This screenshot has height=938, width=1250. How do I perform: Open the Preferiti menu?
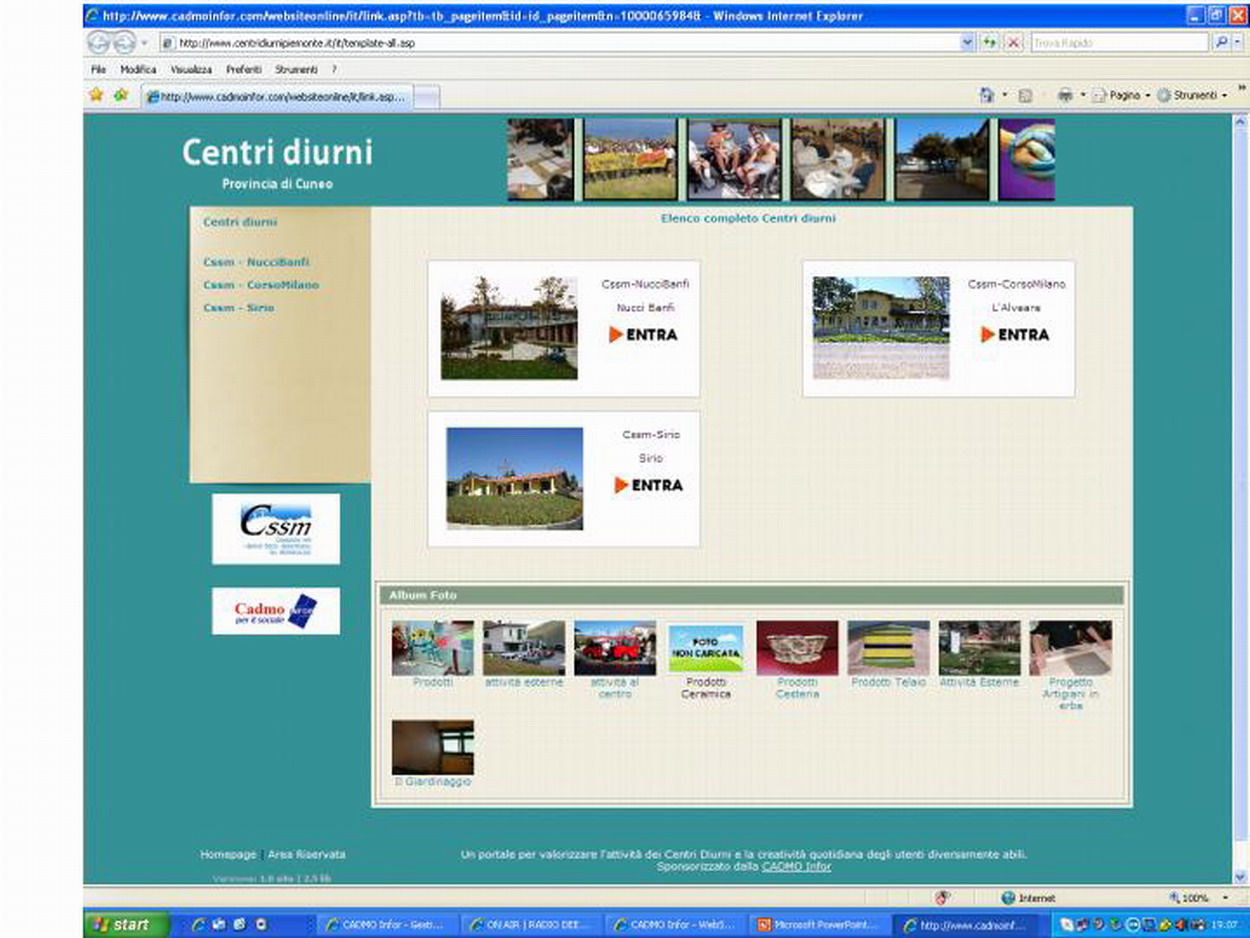(x=243, y=70)
